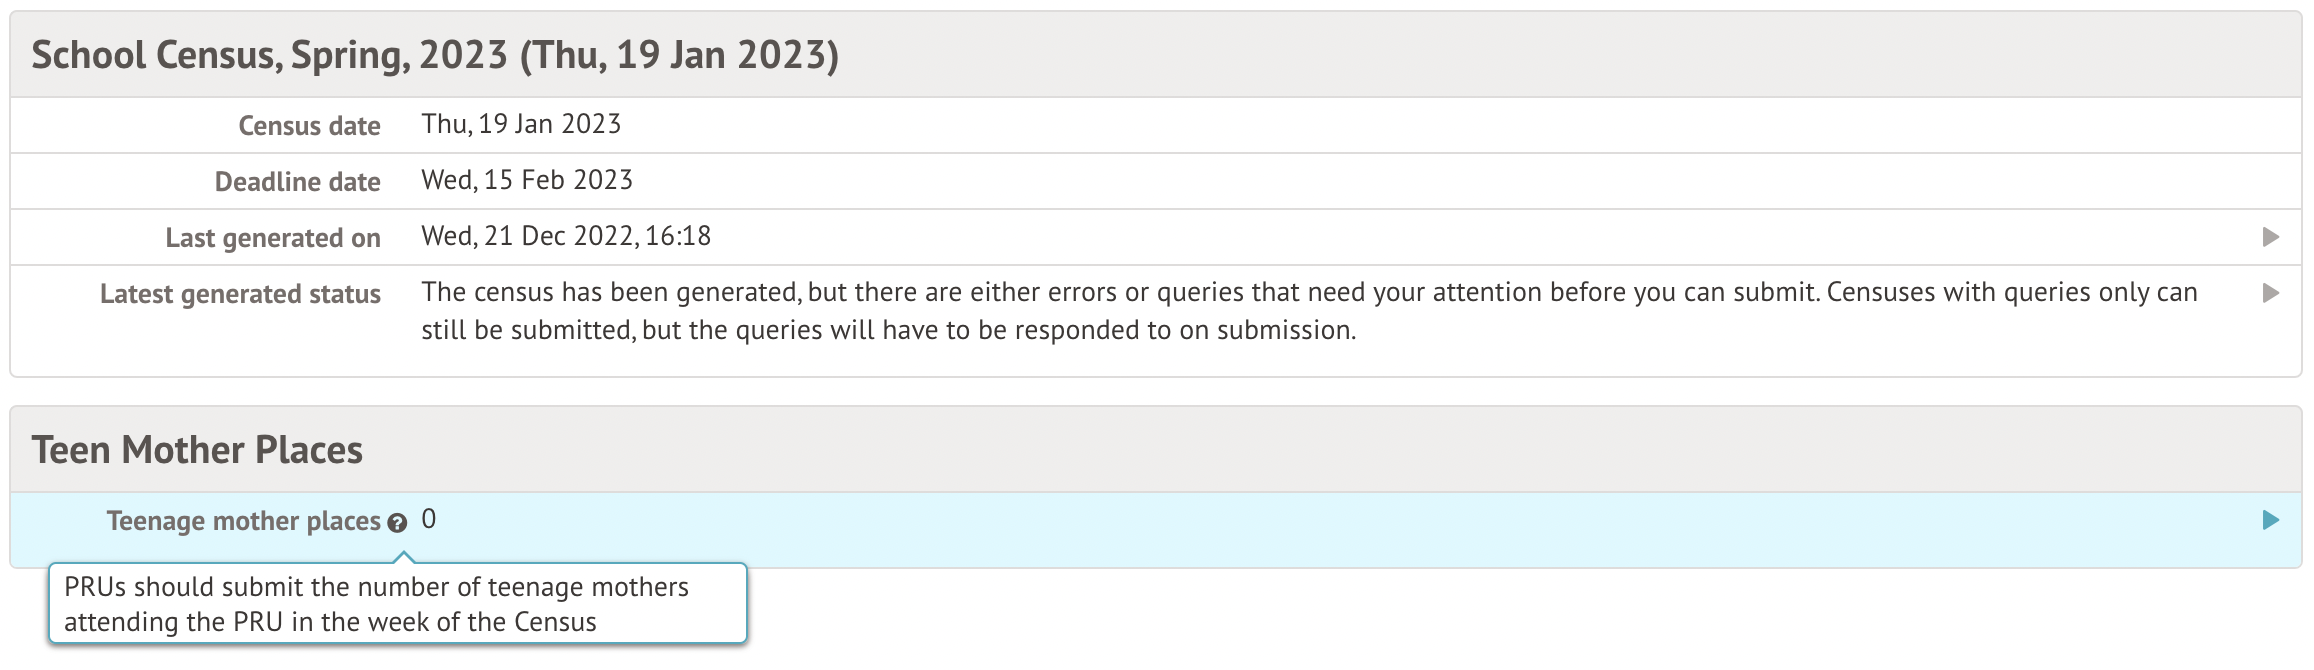Select the deadline value Wed, 15 Feb 2023

pos(527,180)
